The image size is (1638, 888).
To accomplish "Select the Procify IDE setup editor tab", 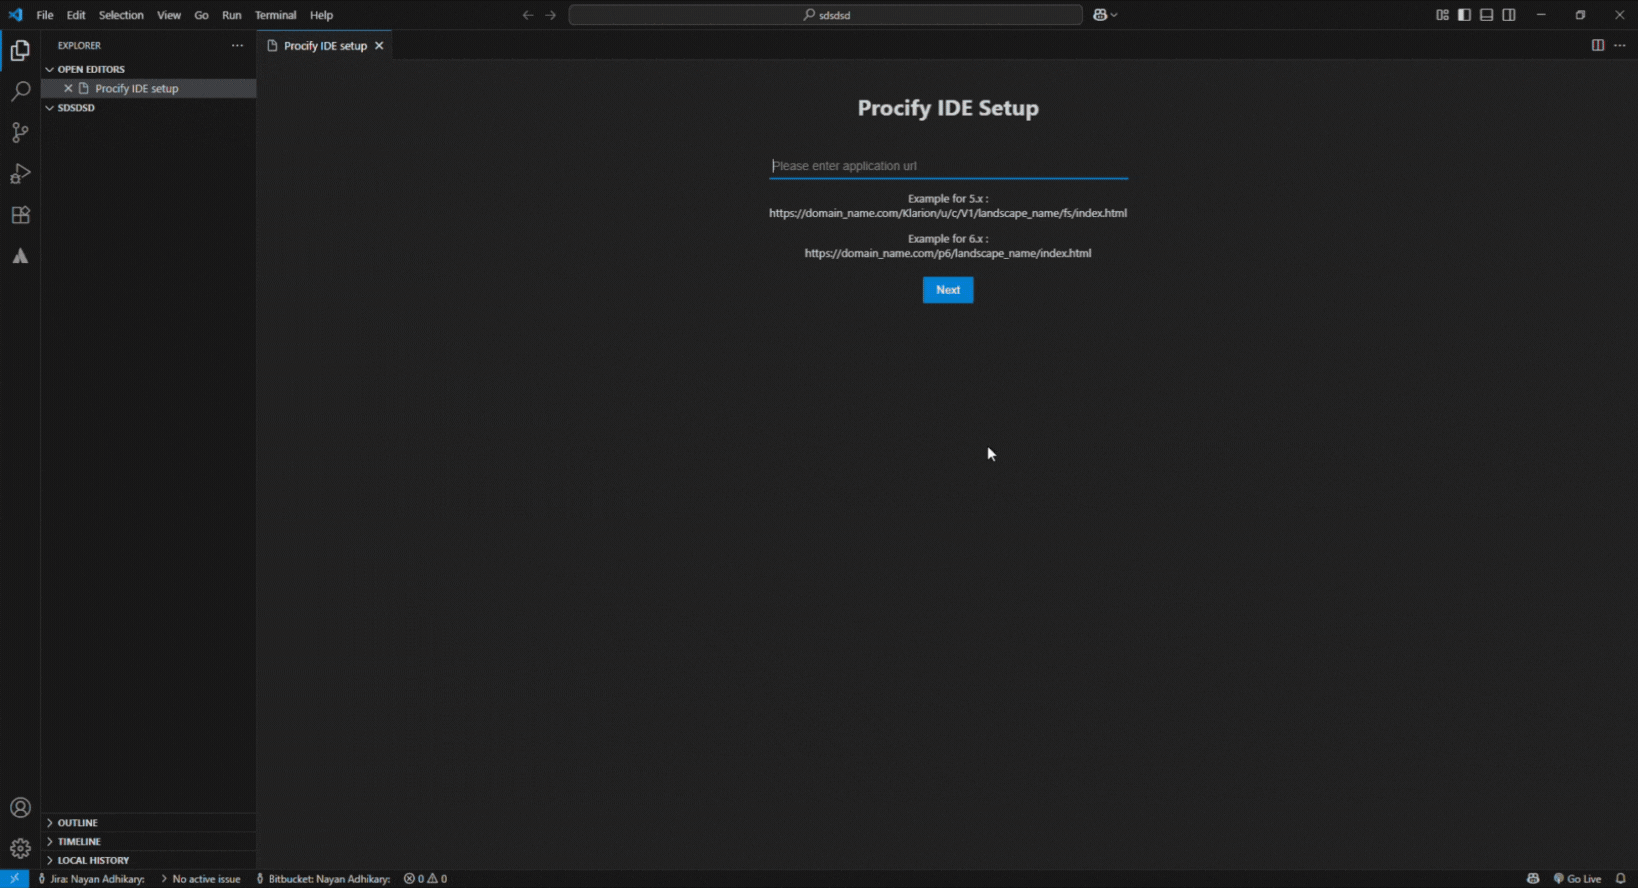I will 324,46.
